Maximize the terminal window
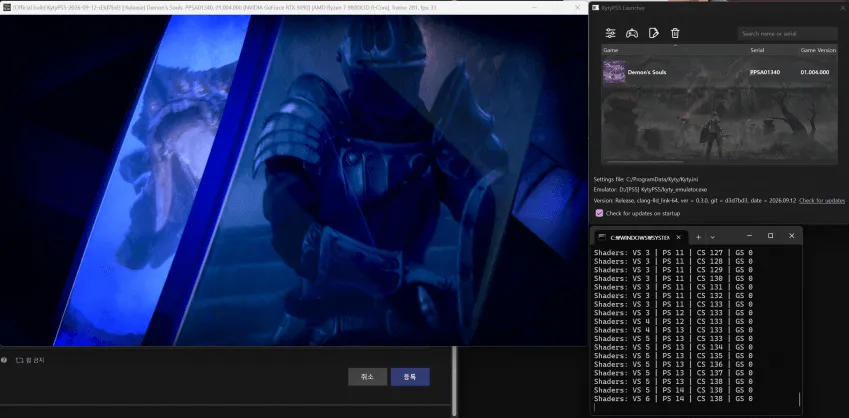This screenshot has width=849, height=418. 770,236
